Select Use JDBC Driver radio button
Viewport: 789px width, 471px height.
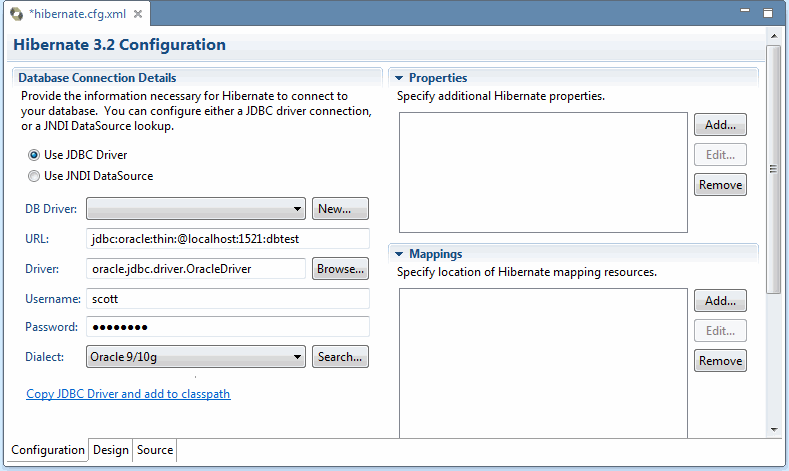tap(34, 155)
